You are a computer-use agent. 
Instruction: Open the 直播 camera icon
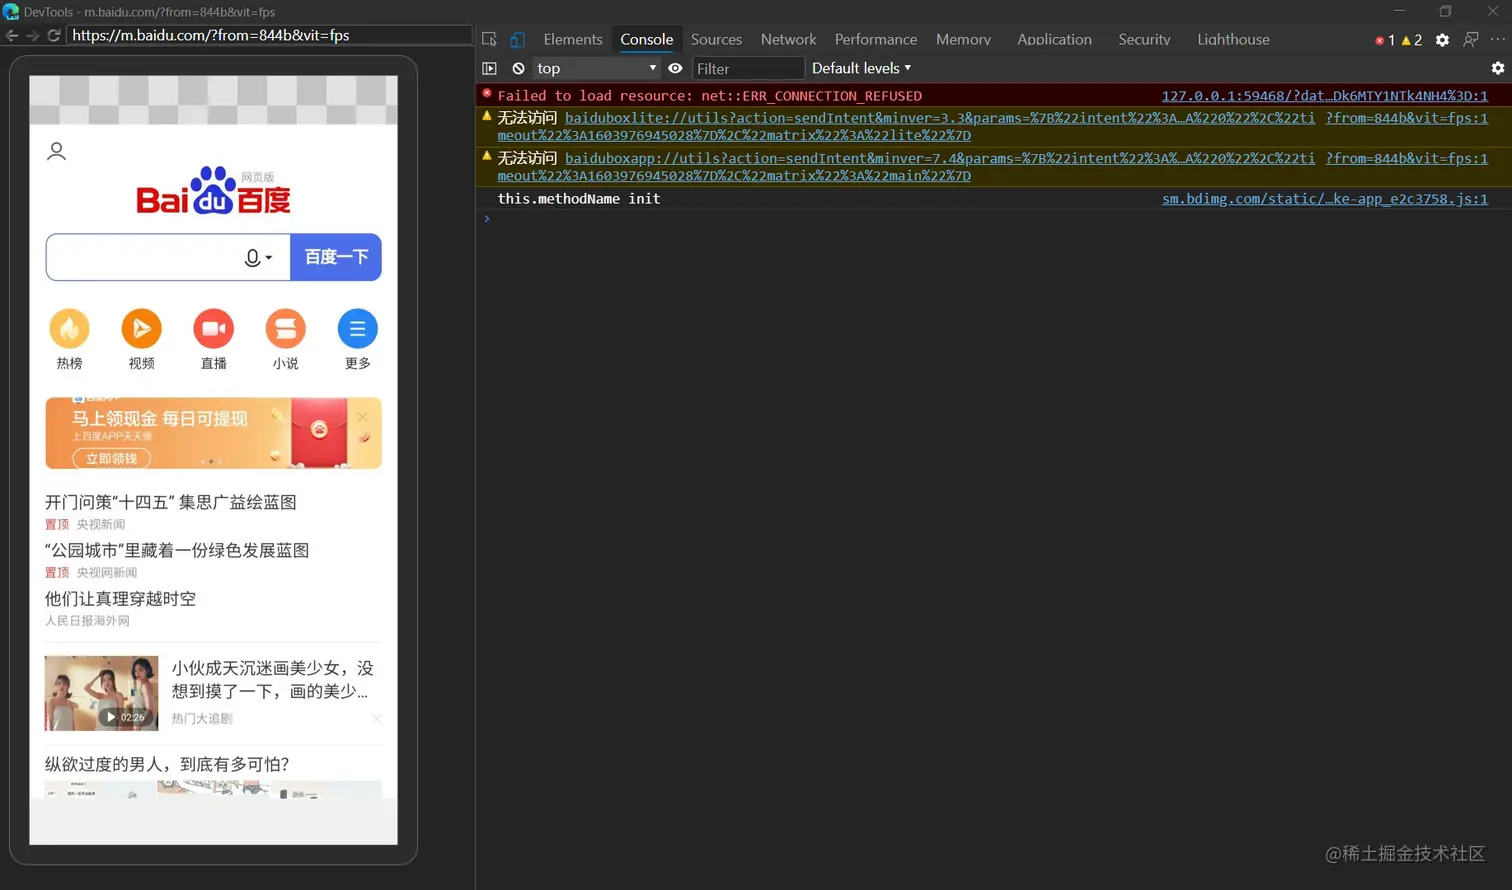tap(213, 329)
